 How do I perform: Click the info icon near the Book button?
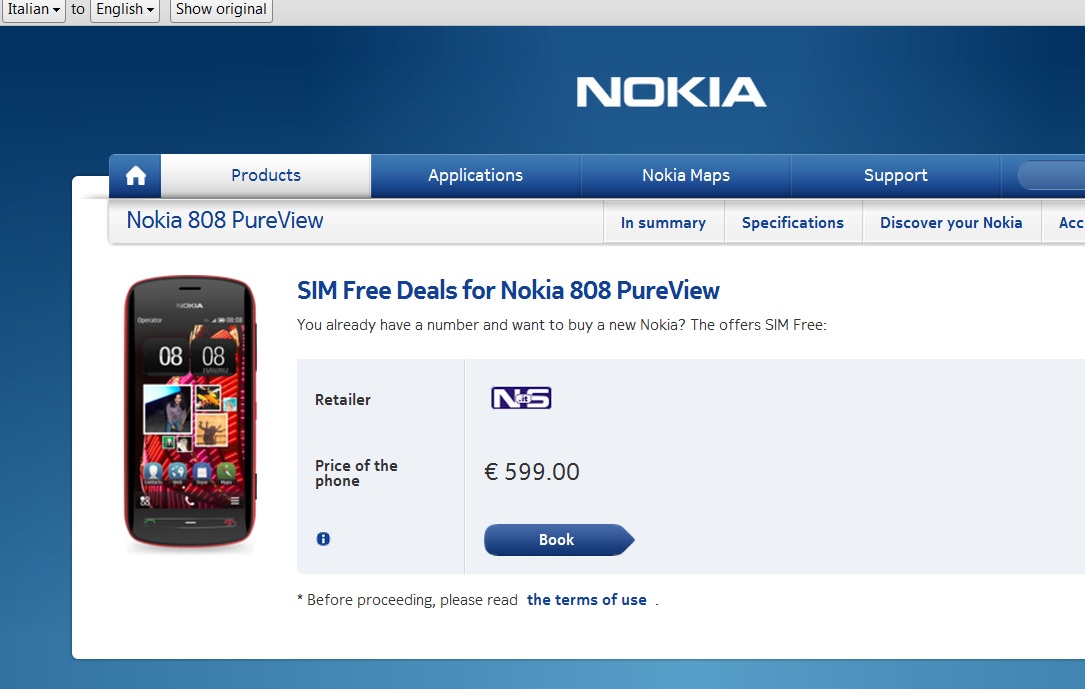[322, 538]
